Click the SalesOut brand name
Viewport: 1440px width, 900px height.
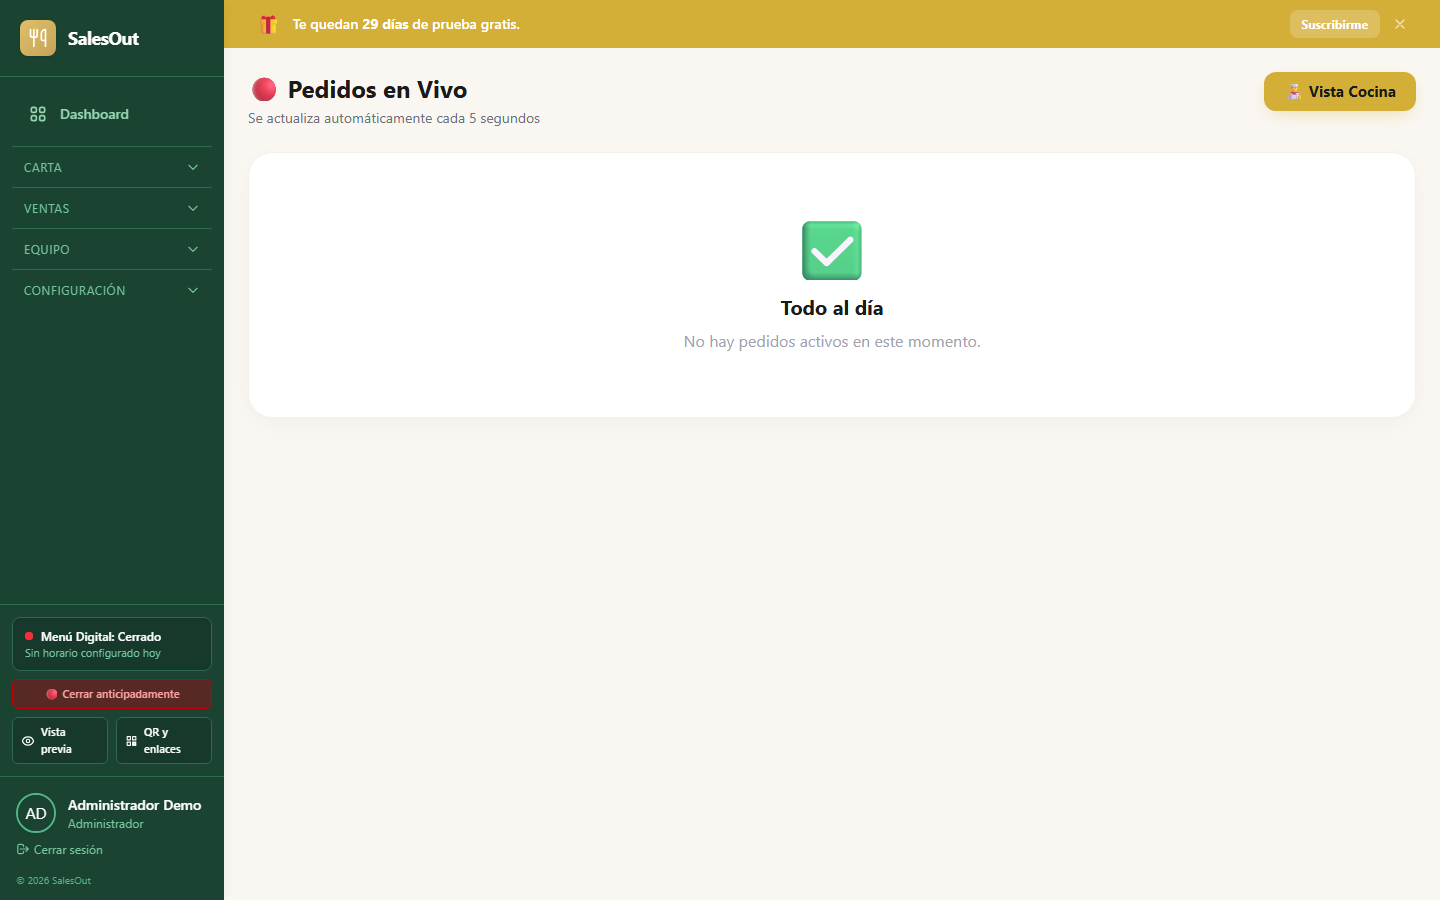click(x=103, y=38)
